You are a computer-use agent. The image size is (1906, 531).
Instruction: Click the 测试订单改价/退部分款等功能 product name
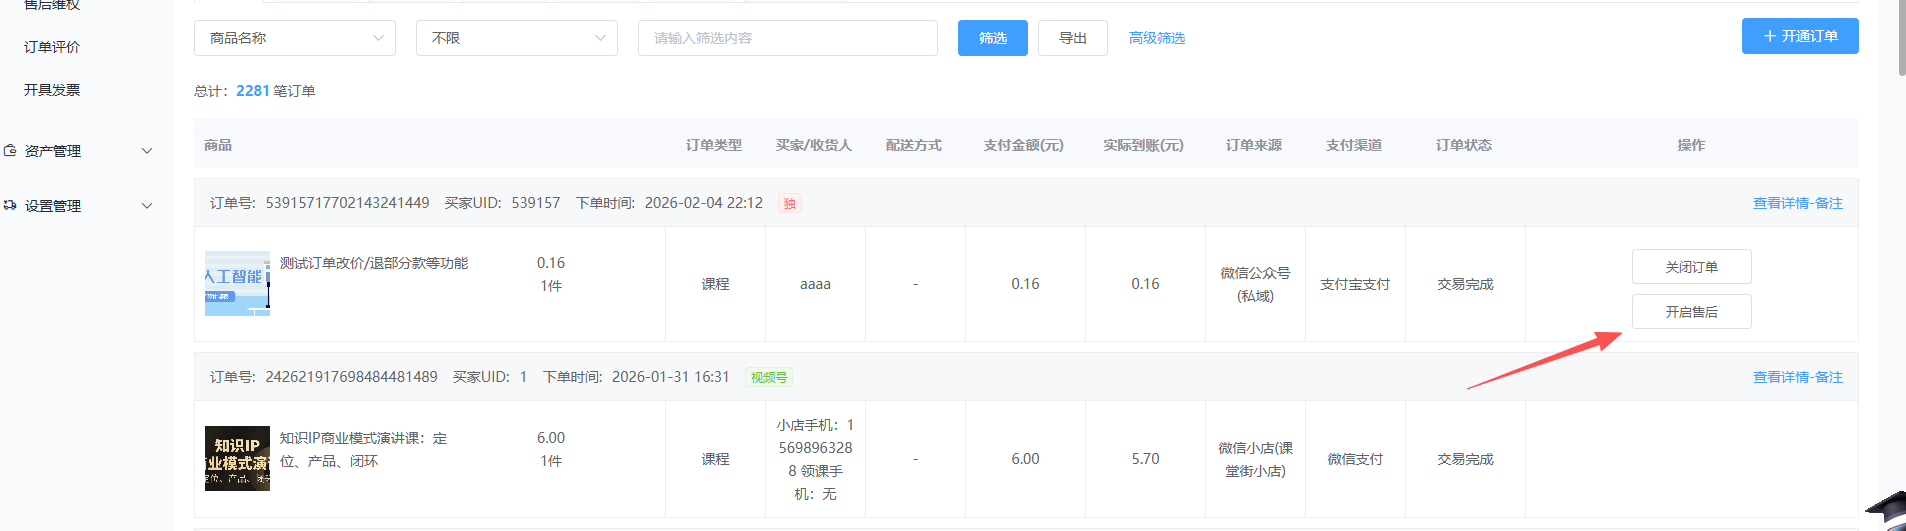point(374,263)
